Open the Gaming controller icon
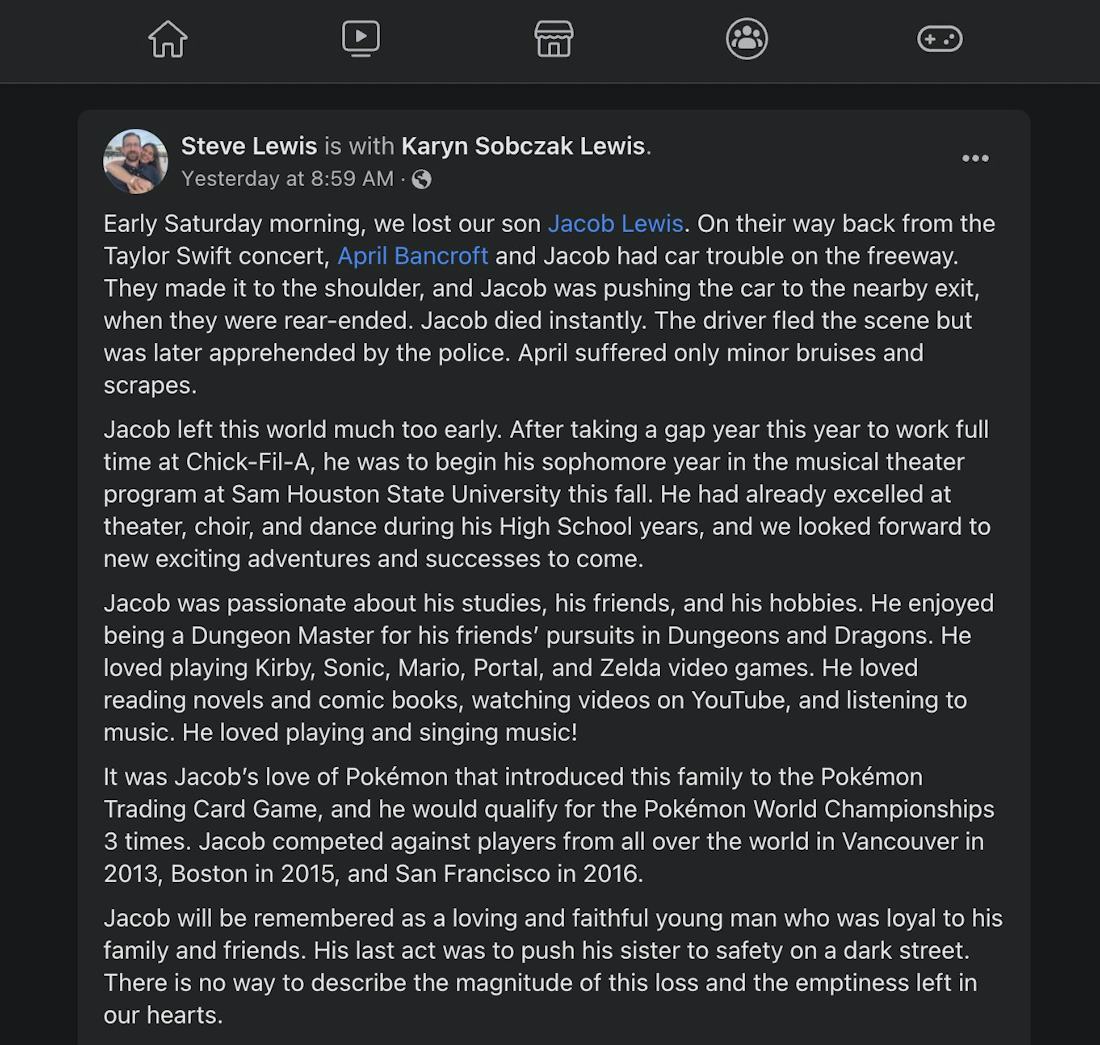 pos(940,39)
